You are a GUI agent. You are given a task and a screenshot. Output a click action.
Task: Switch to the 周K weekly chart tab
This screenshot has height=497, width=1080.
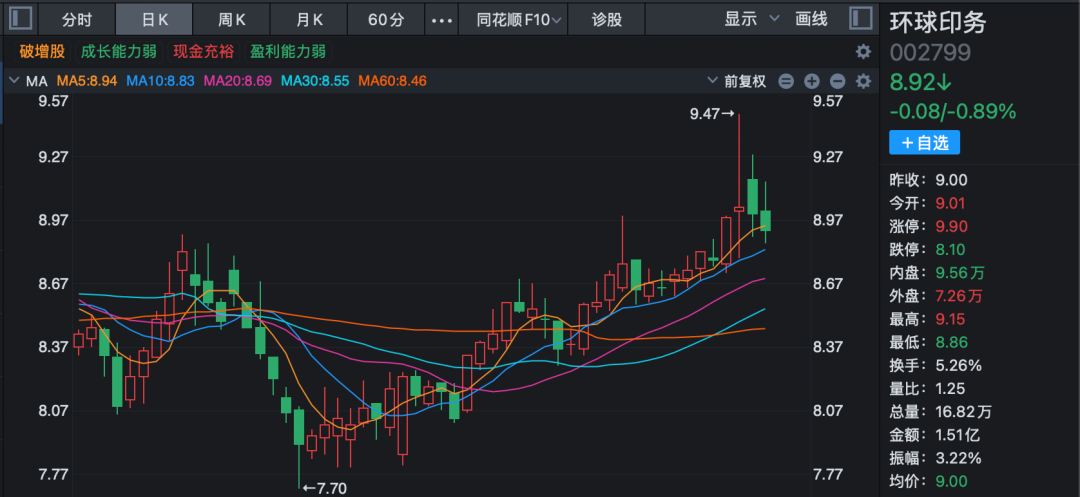[232, 20]
